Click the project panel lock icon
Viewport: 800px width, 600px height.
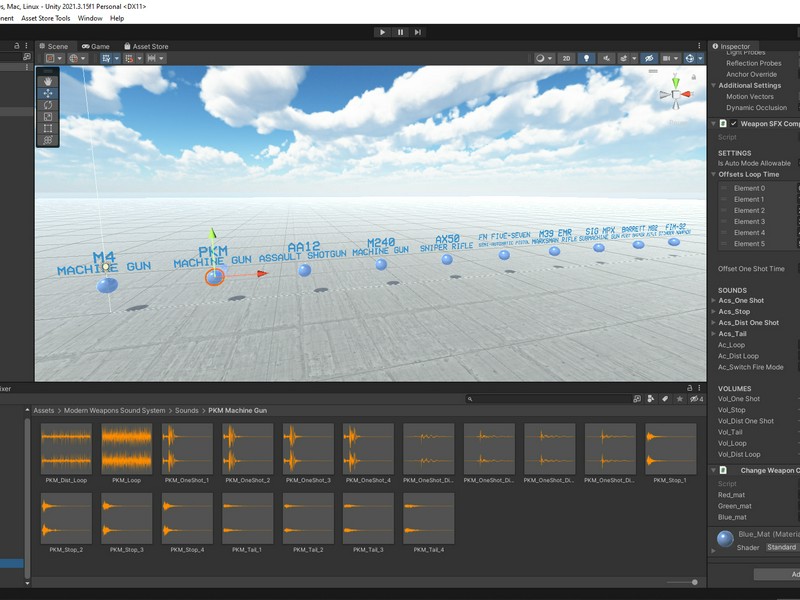coord(690,388)
